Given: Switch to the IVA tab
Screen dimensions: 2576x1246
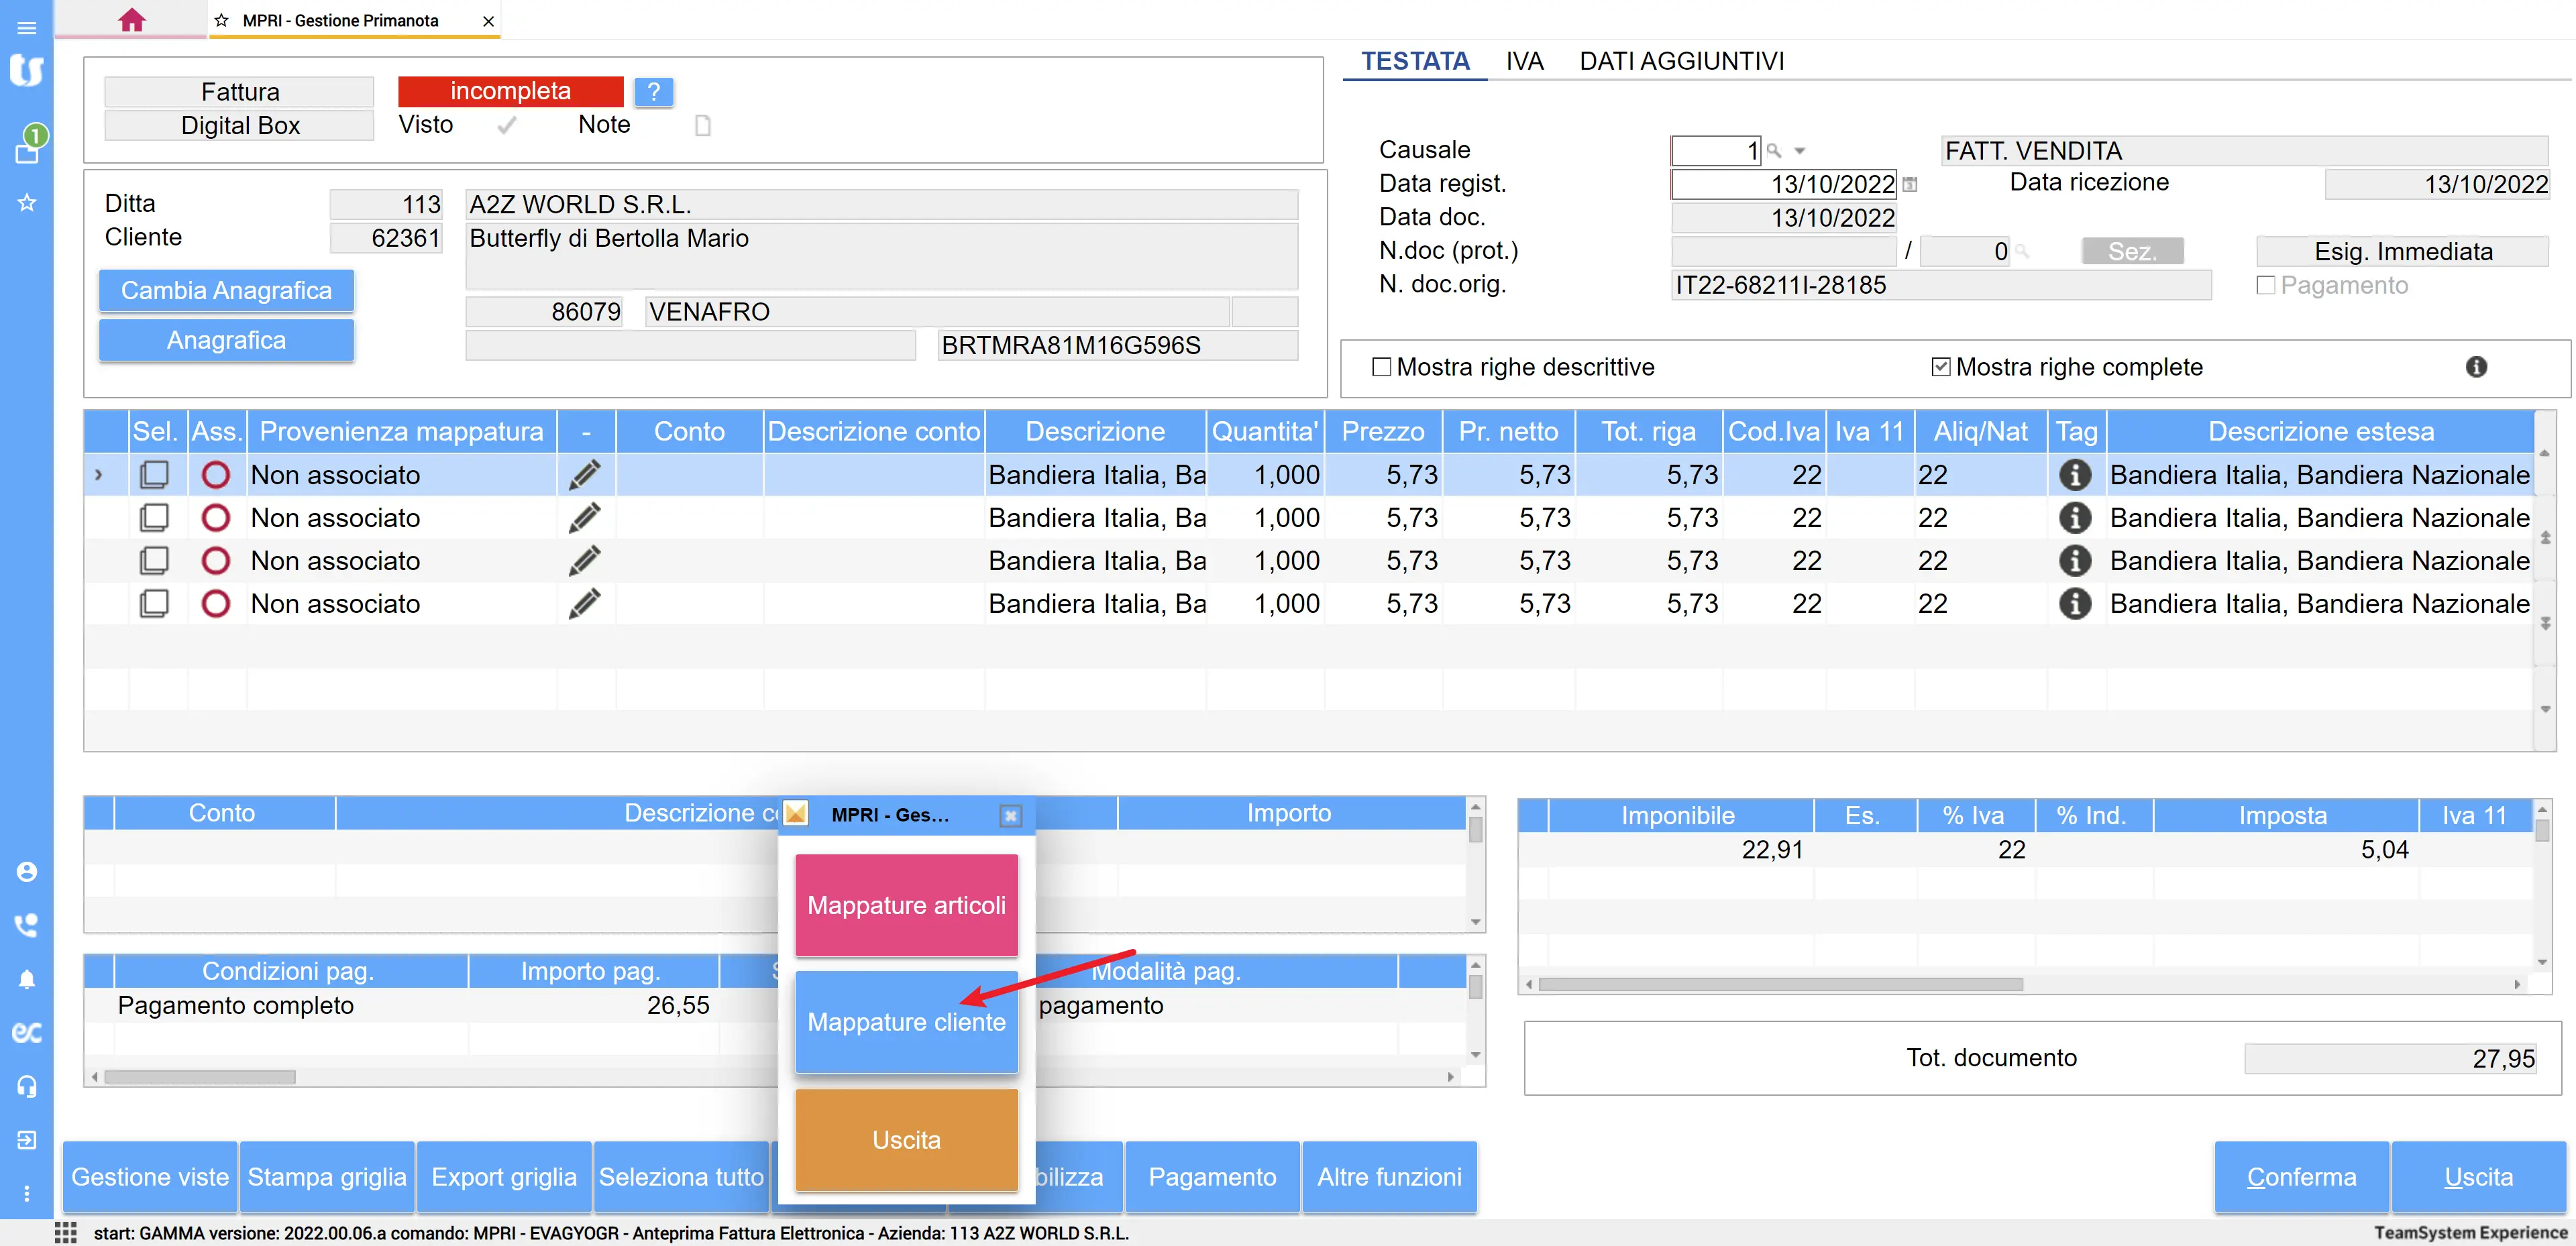Looking at the screenshot, I should pos(1524,61).
